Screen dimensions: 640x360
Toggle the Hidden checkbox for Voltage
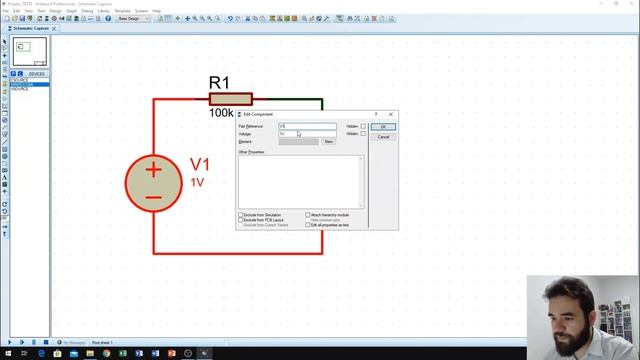pos(363,133)
